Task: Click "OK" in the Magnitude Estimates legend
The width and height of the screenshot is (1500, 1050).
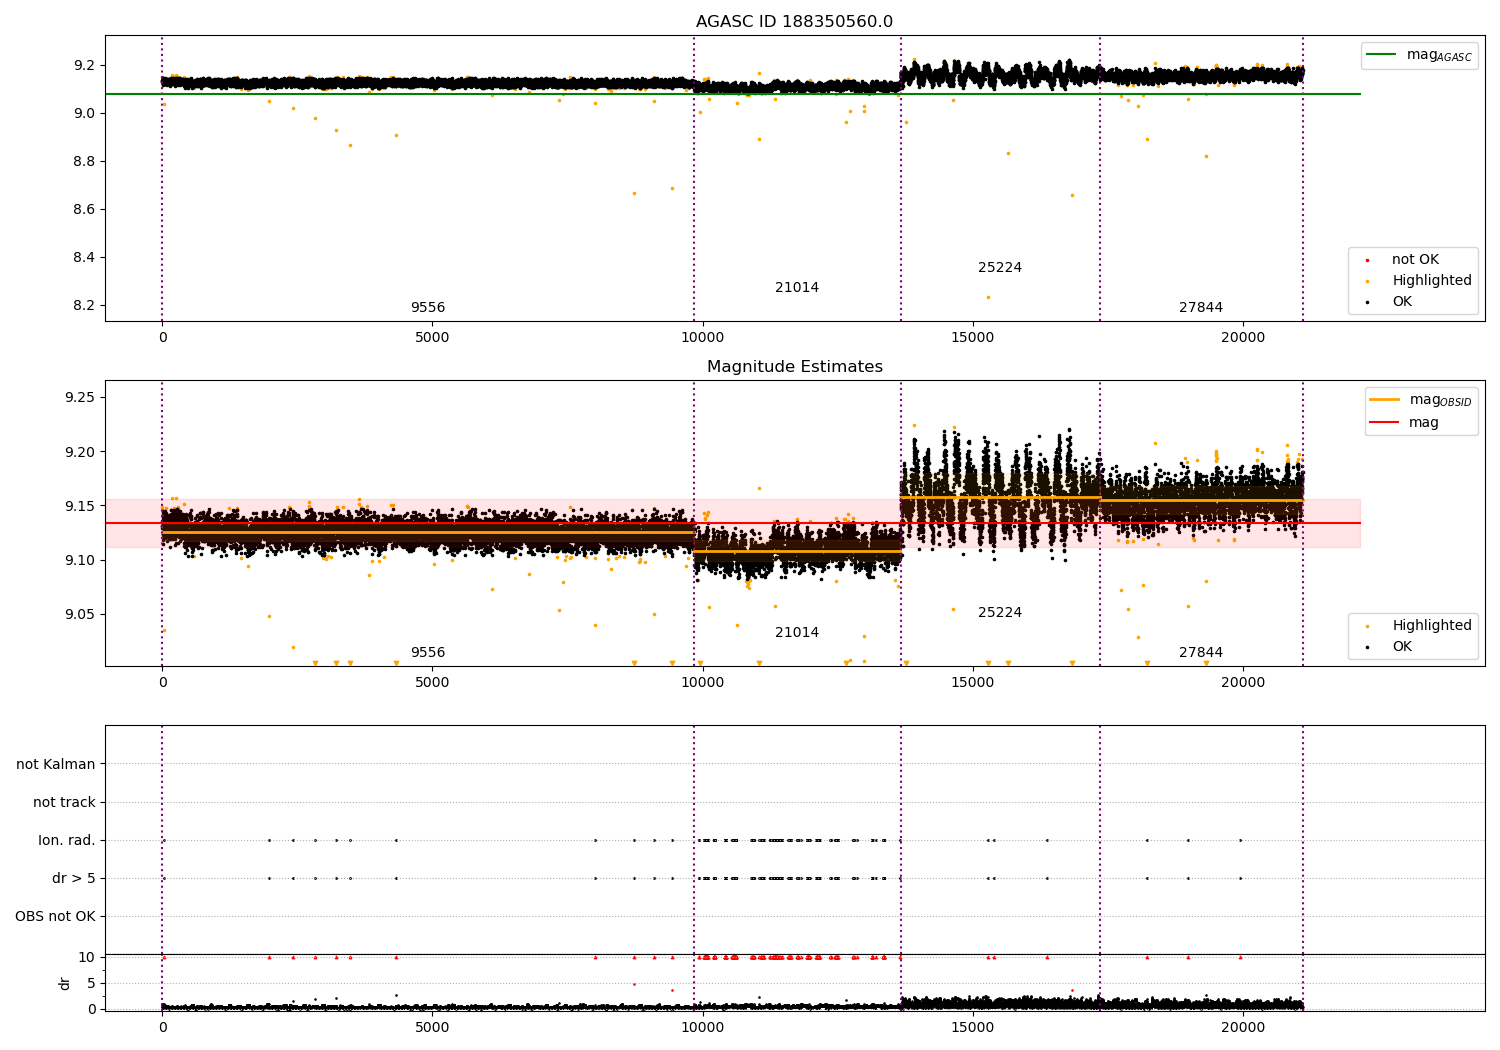Action: [1402, 647]
